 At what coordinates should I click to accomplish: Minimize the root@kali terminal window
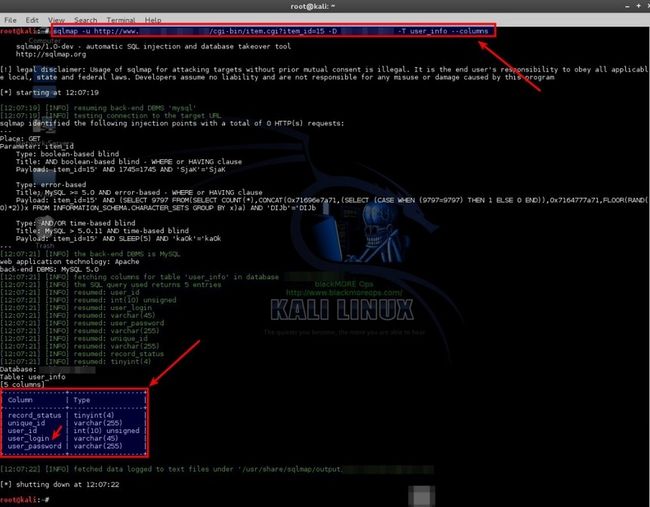628,6
